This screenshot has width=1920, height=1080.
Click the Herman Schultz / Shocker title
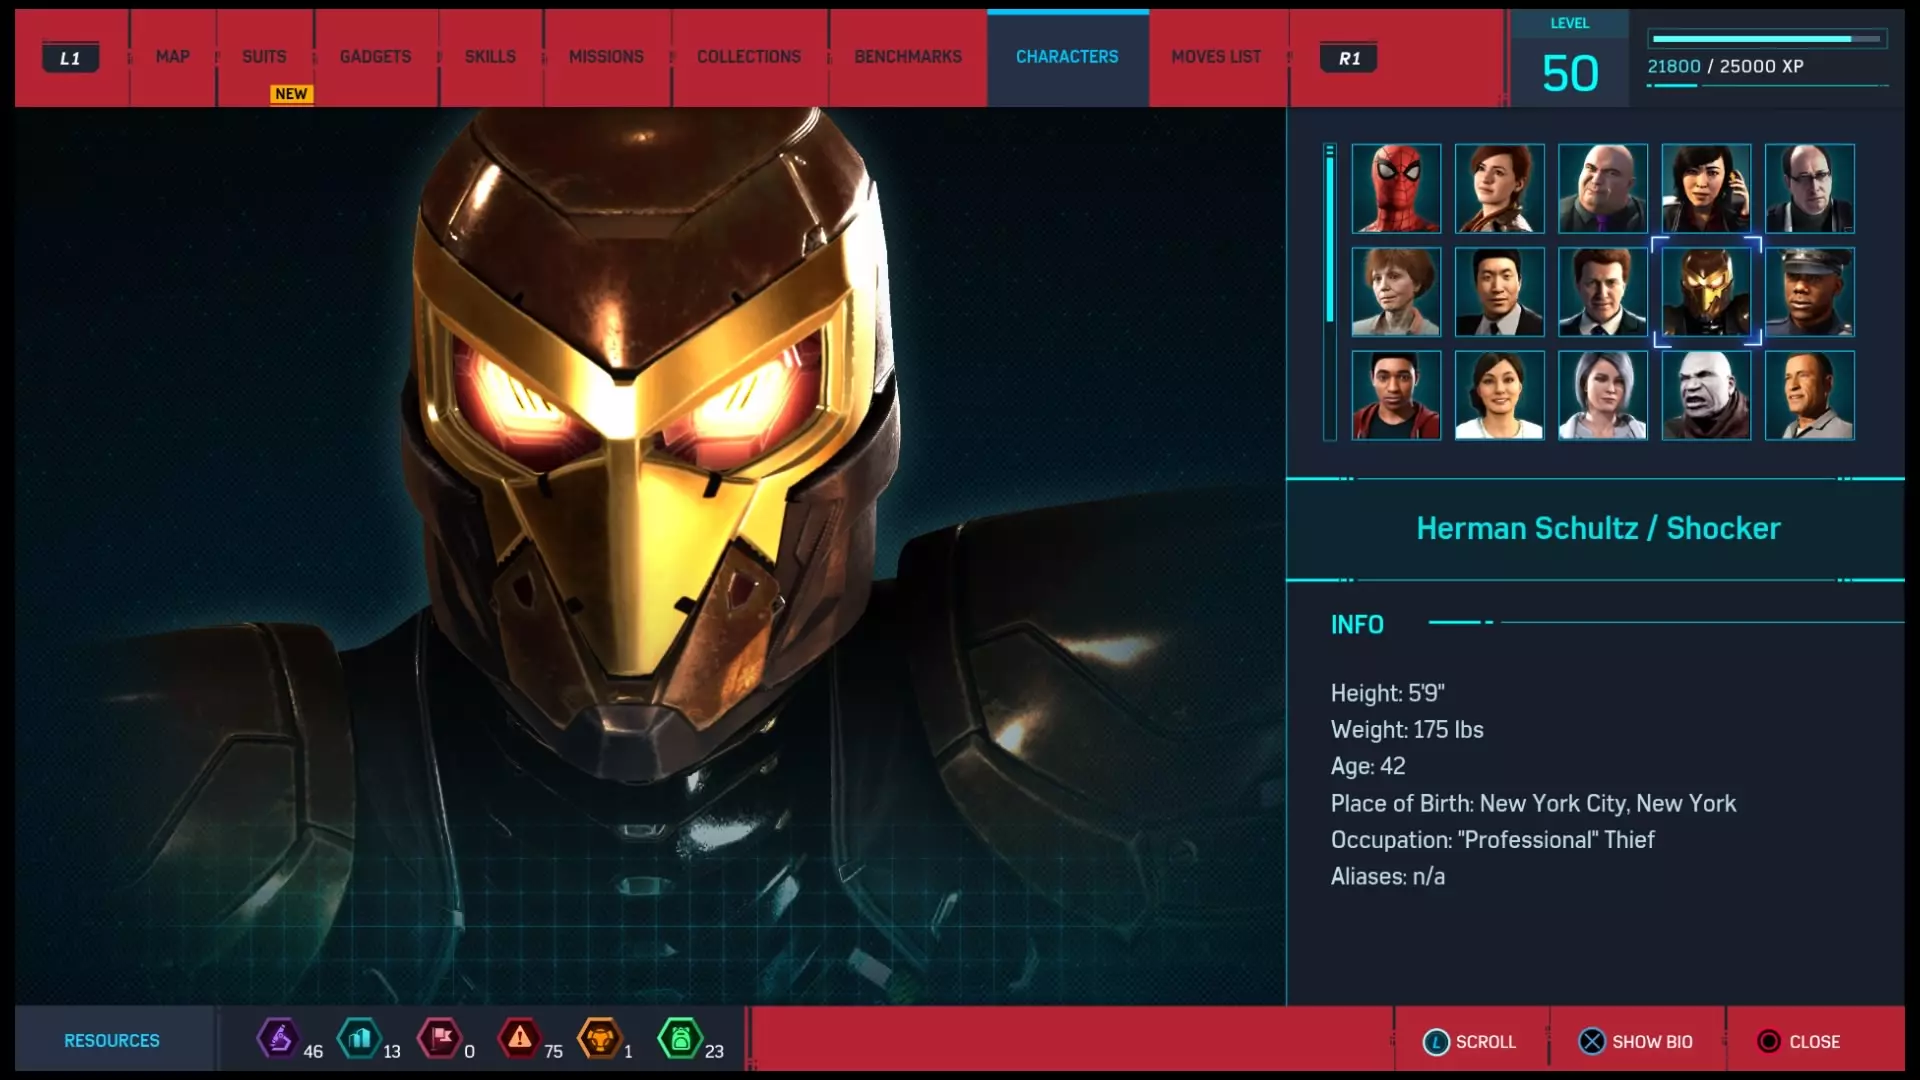(1598, 528)
